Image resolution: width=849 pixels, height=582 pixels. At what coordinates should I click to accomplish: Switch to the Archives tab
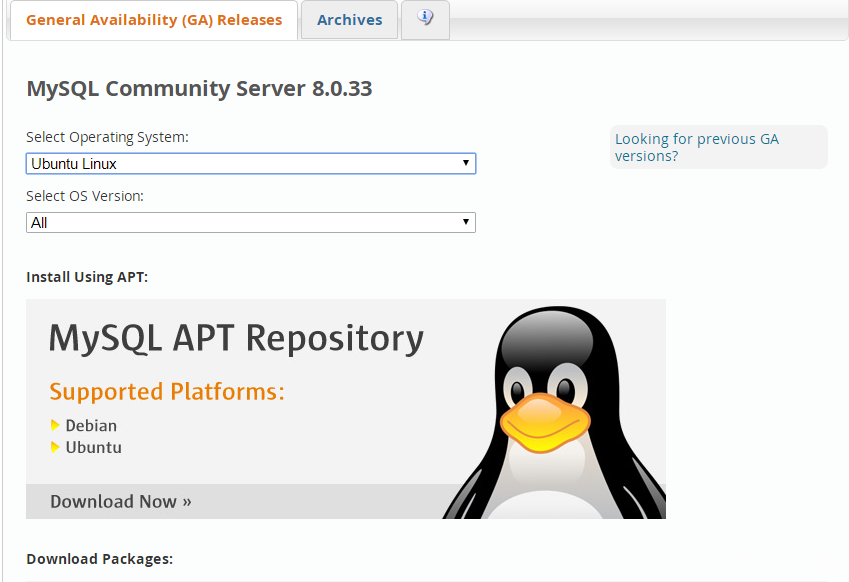click(x=349, y=19)
